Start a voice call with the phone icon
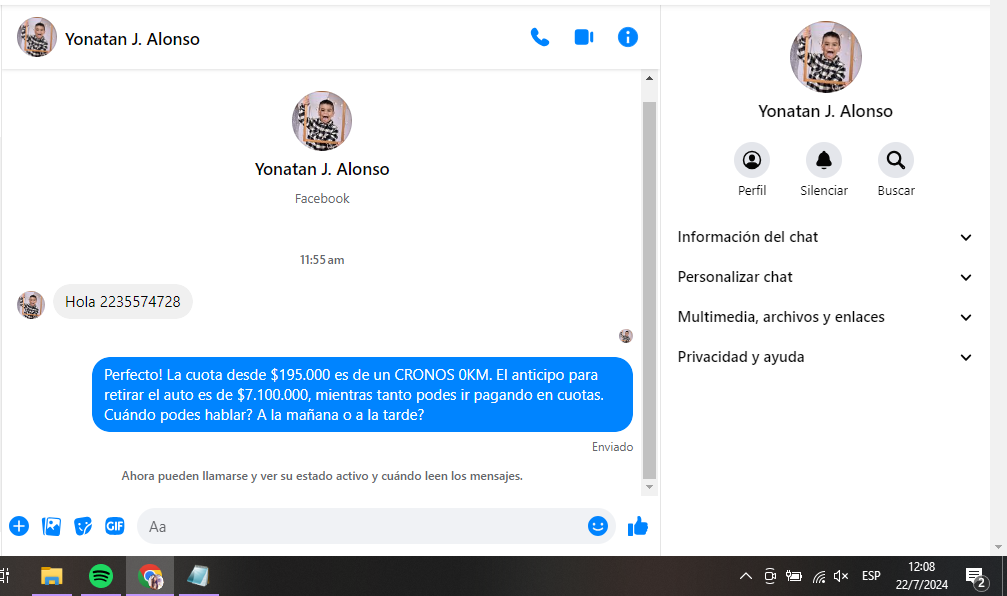The height and width of the screenshot is (596, 1007). pos(540,38)
